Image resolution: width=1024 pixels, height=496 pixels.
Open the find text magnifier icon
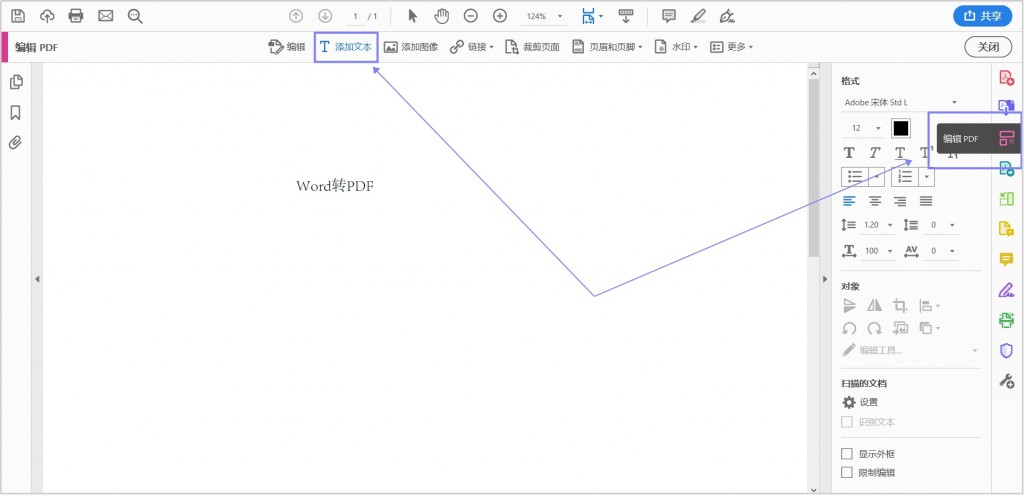pyautogui.click(x=135, y=16)
